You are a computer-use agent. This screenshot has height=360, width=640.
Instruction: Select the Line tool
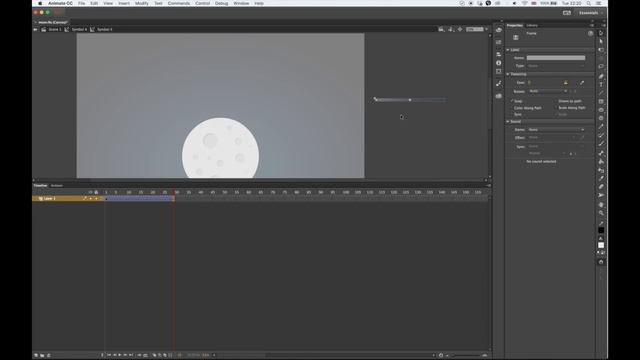pos(601,93)
